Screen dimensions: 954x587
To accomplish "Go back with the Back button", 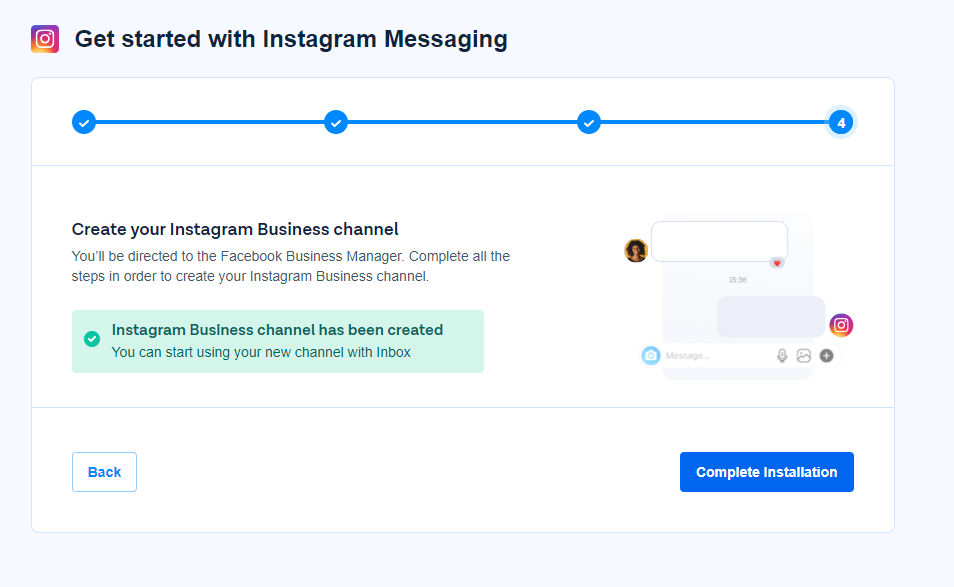I will pyautogui.click(x=104, y=472).
